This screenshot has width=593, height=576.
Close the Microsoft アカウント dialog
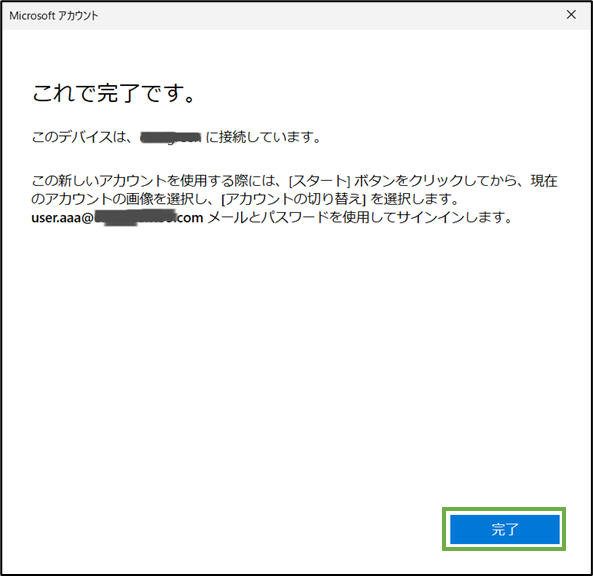tap(571, 15)
